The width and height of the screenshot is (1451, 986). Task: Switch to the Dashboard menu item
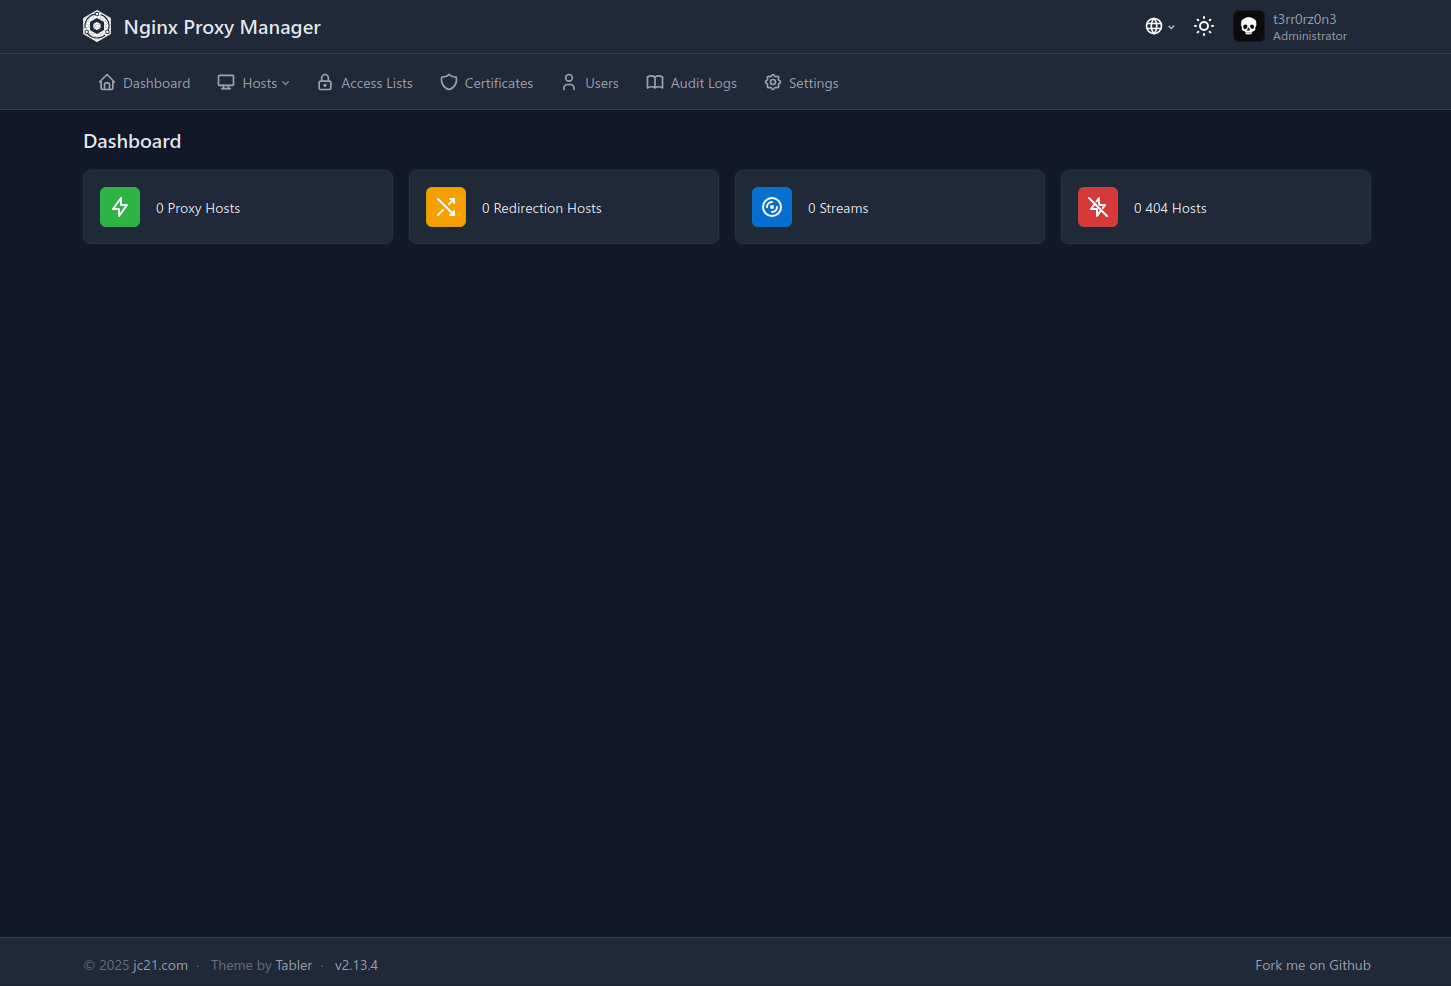click(x=144, y=82)
